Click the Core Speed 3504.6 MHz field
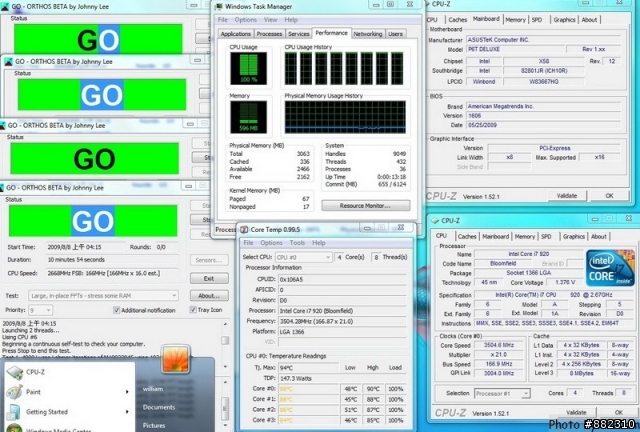Image resolution: width=640 pixels, height=432 pixels. [x=499, y=345]
